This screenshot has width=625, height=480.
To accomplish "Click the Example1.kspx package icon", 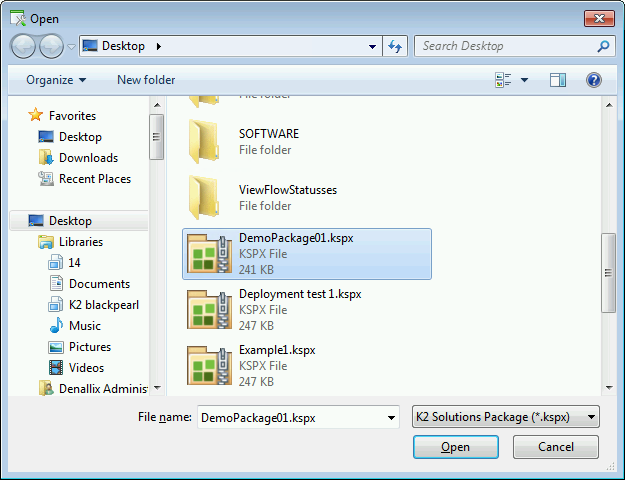I will click(209, 366).
